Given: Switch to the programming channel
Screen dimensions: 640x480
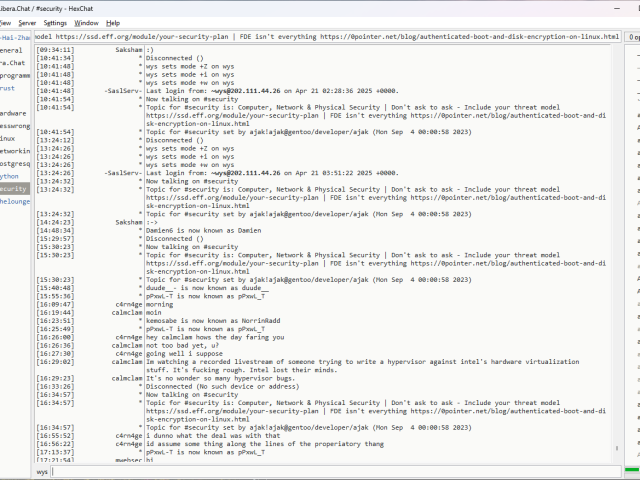Looking at the screenshot, I should tap(14, 75).
